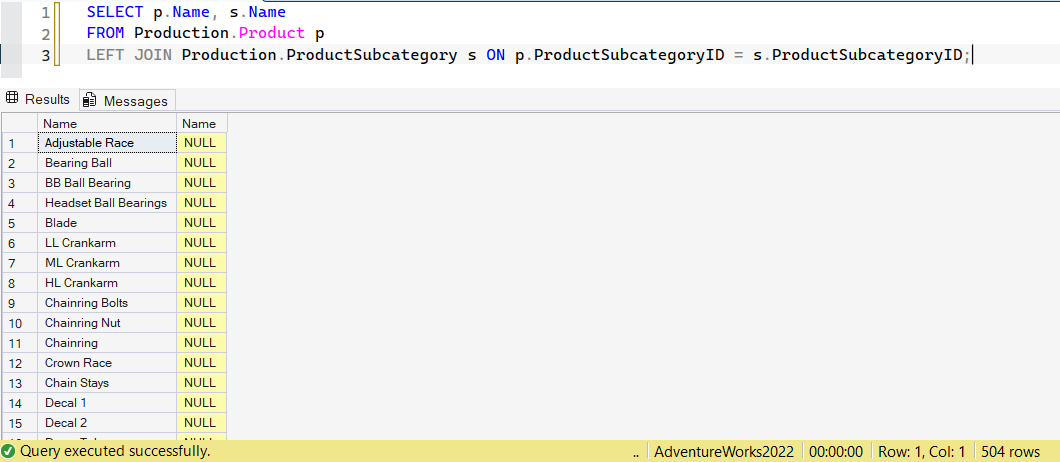This screenshot has height=462, width=1060.
Task: Click row header number 15
Action: pos(20,422)
